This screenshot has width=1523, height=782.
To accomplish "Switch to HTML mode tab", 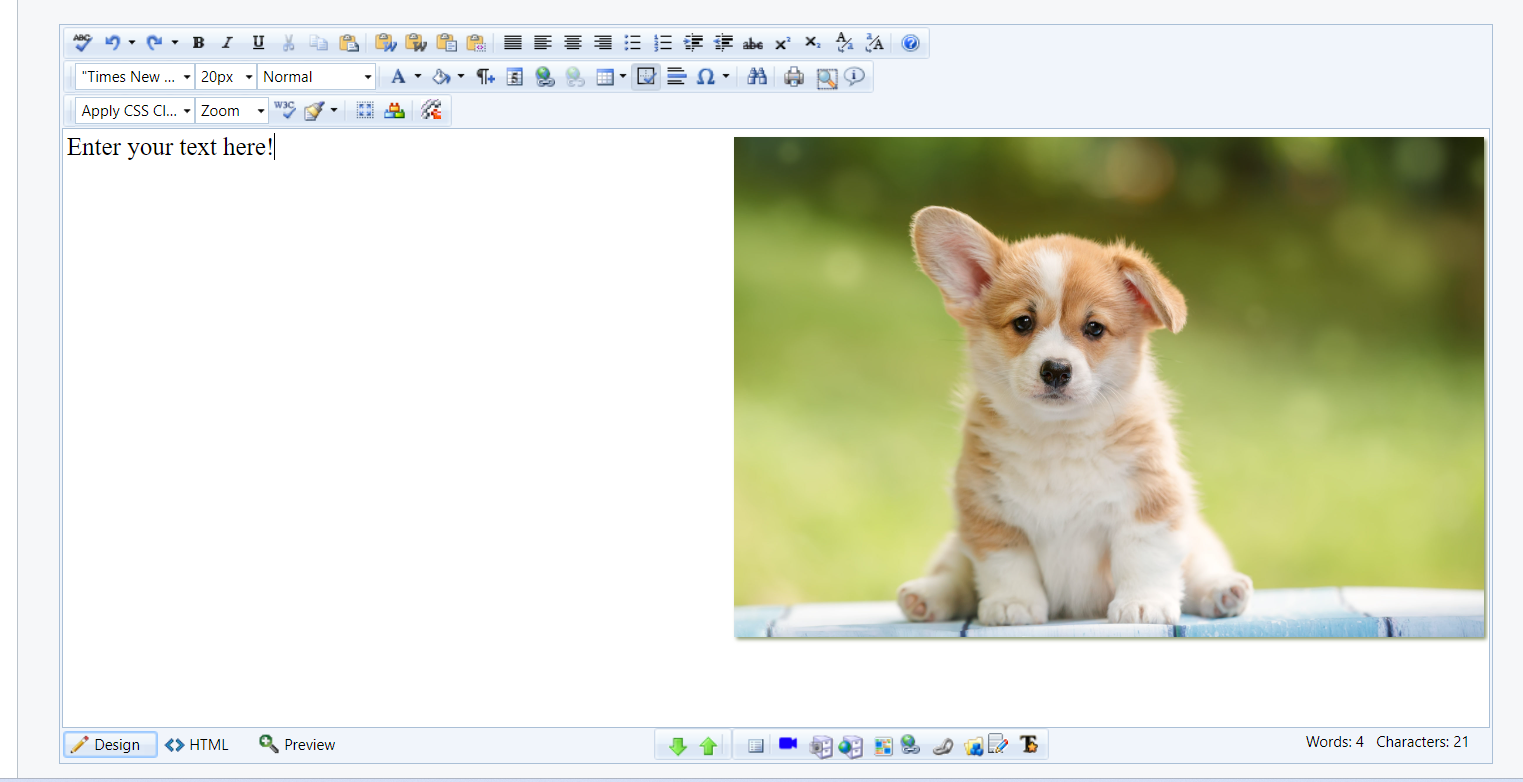I will (x=197, y=745).
